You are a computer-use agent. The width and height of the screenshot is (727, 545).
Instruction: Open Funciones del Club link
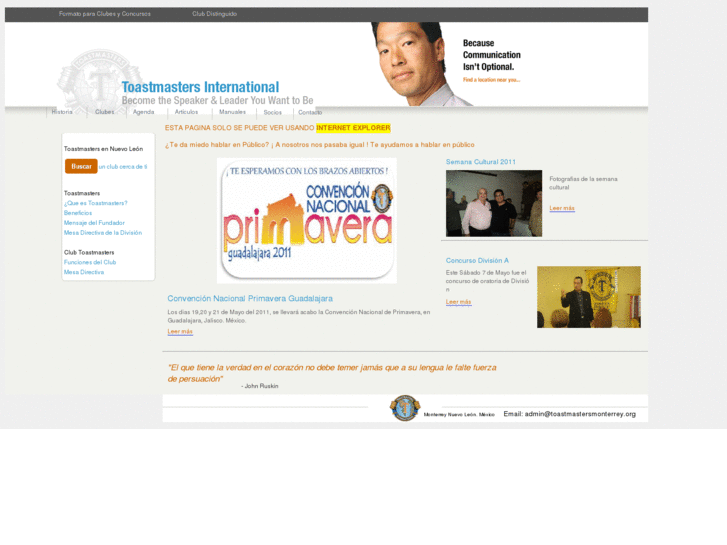(90, 262)
